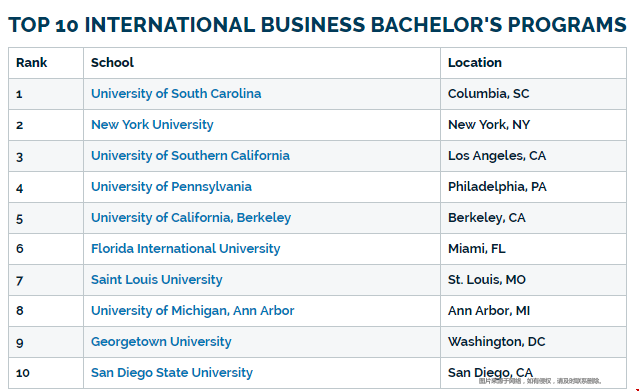Screen dimensions: 639x391
Task: Open University of Michigan, Ann Arbor link
Action: click(192, 311)
